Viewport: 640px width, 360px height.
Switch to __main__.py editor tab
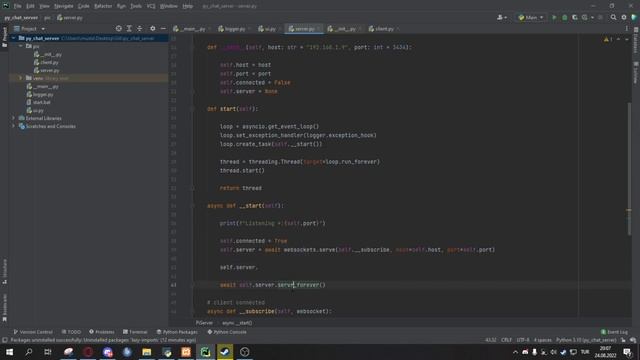tap(191, 29)
